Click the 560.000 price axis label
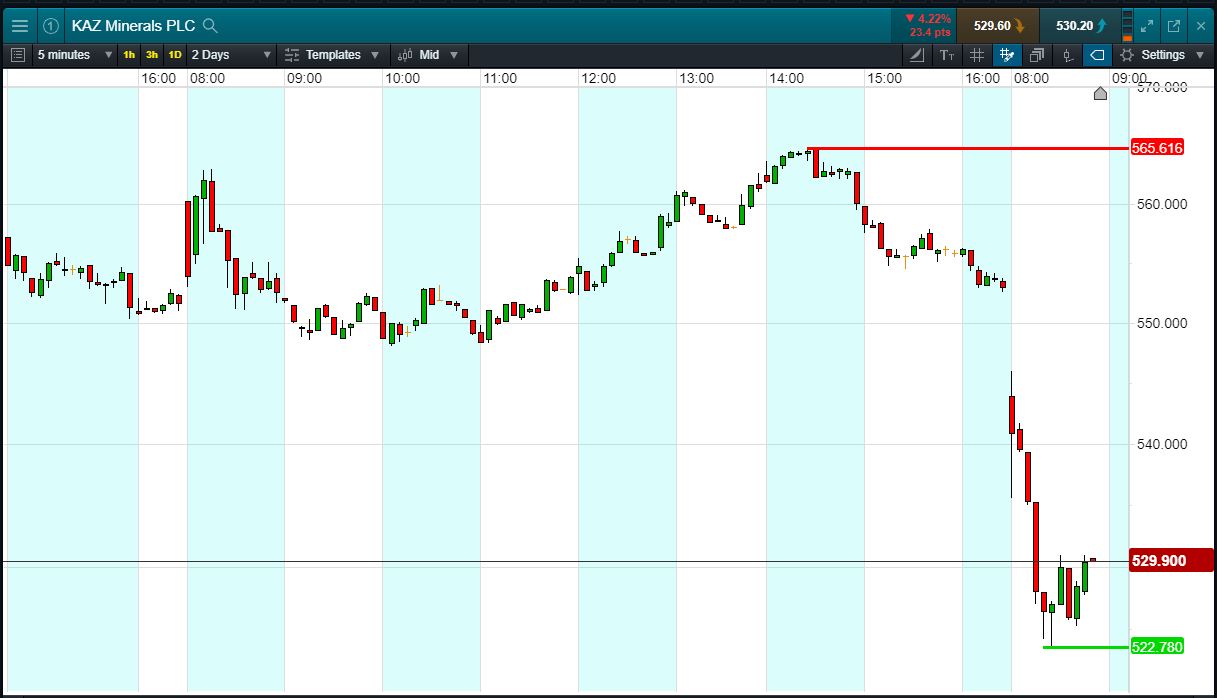 tap(1162, 204)
